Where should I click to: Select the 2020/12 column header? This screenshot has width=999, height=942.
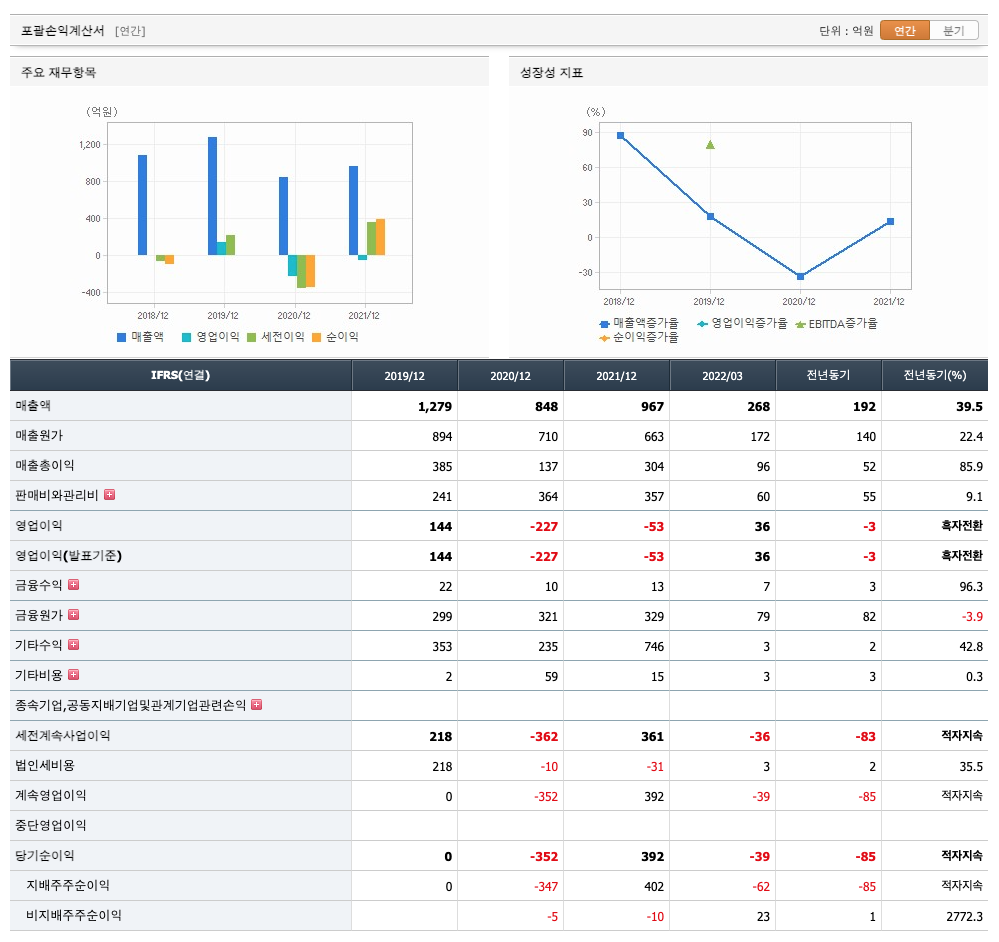click(x=510, y=376)
